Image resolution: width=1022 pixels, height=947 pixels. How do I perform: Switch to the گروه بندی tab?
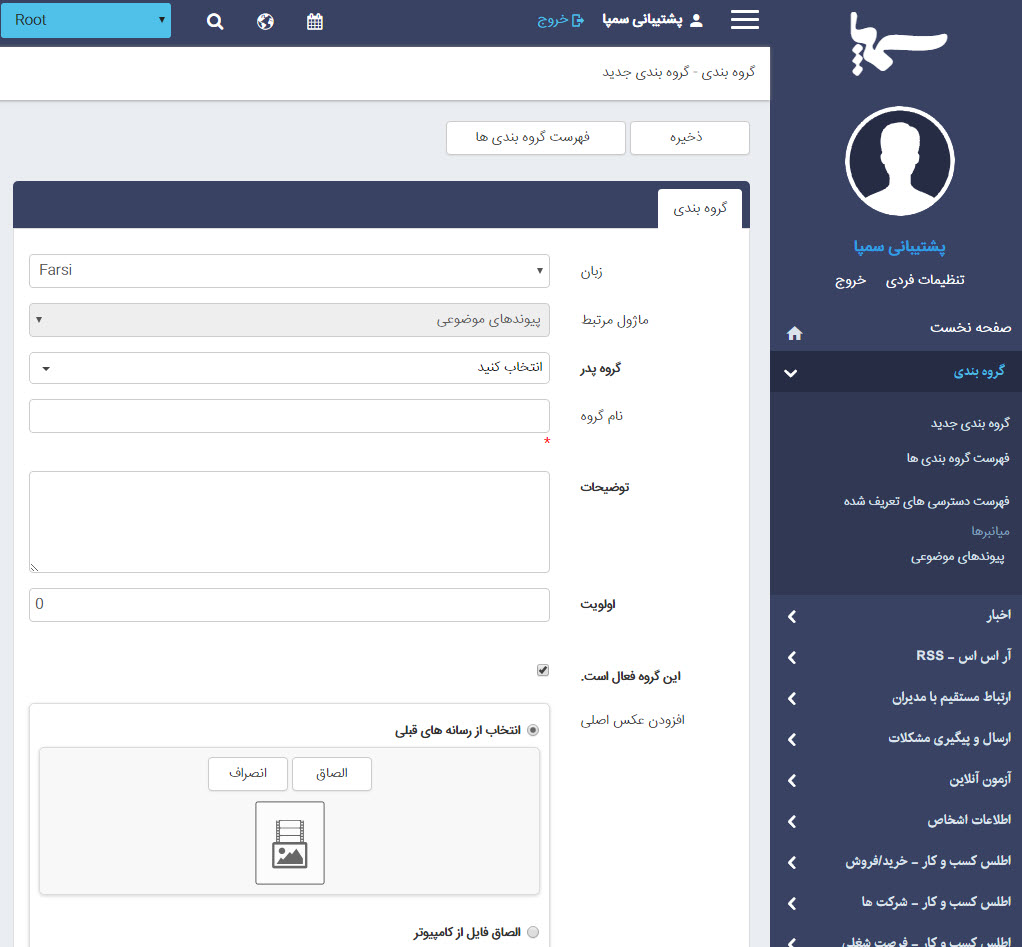(x=700, y=209)
